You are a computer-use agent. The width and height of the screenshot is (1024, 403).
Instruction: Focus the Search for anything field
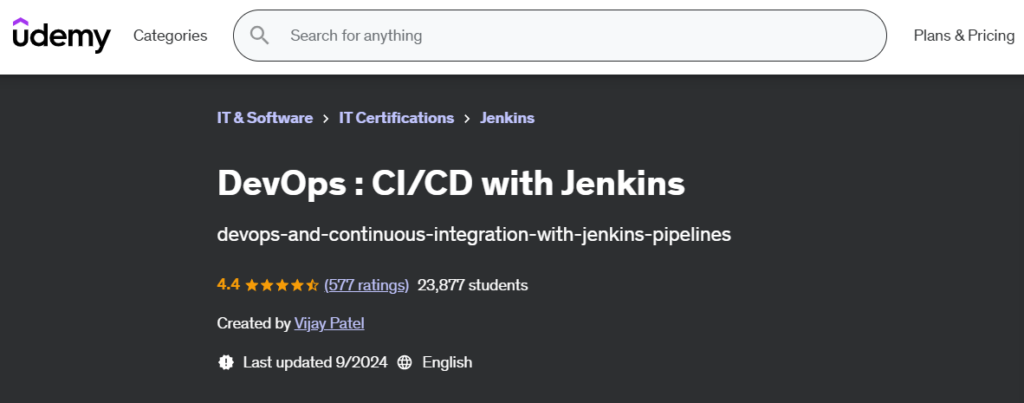pyautogui.click(x=560, y=35)
